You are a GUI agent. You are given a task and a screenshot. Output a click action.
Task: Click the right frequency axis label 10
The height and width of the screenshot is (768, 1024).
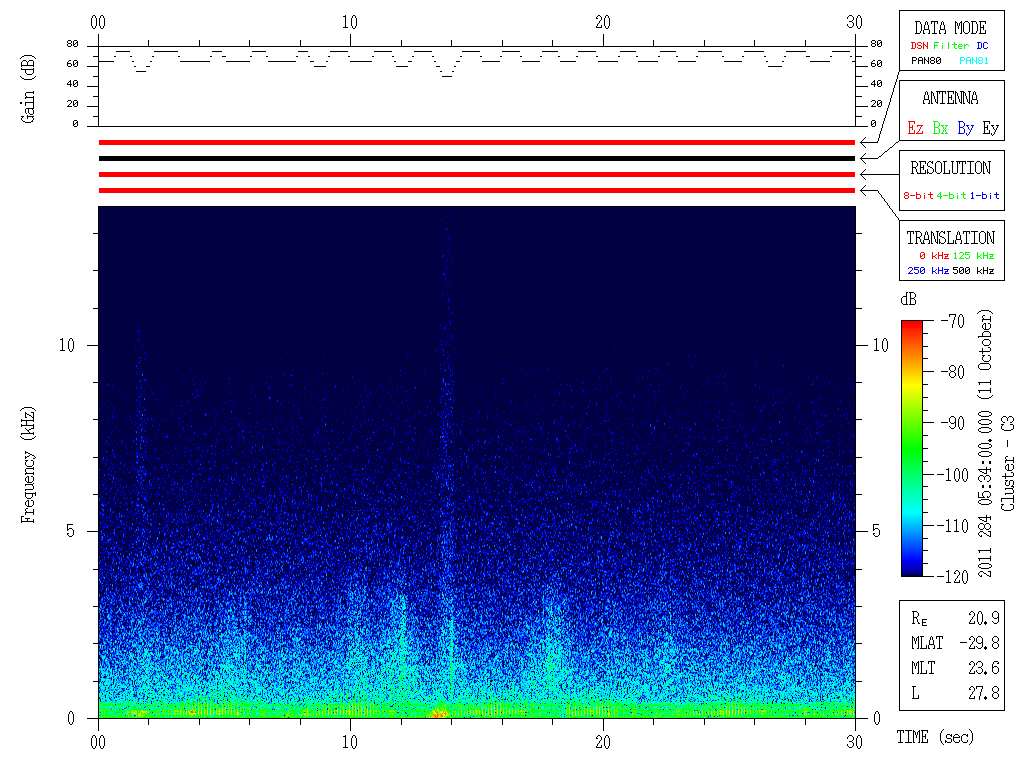[881, 345]
